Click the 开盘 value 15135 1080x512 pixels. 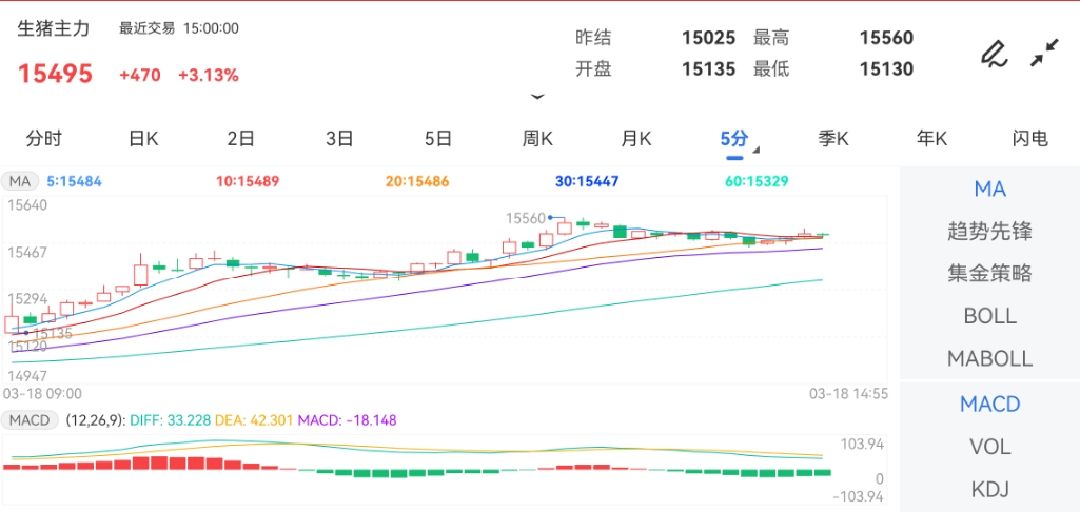709,69
